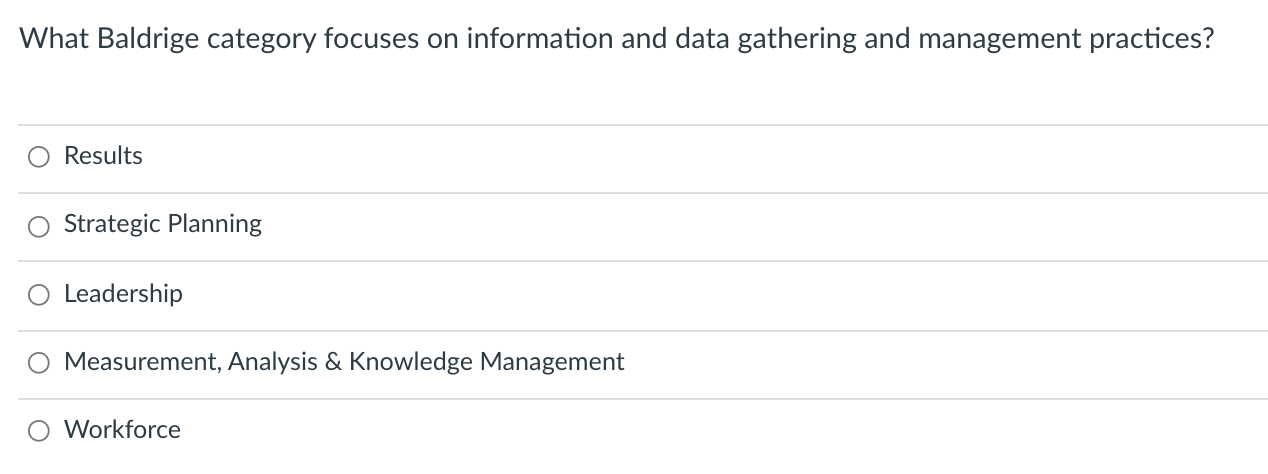Click the word 'What' starting the question
The width and height of the screenshot is (1268, 474).
pos(54,40)
